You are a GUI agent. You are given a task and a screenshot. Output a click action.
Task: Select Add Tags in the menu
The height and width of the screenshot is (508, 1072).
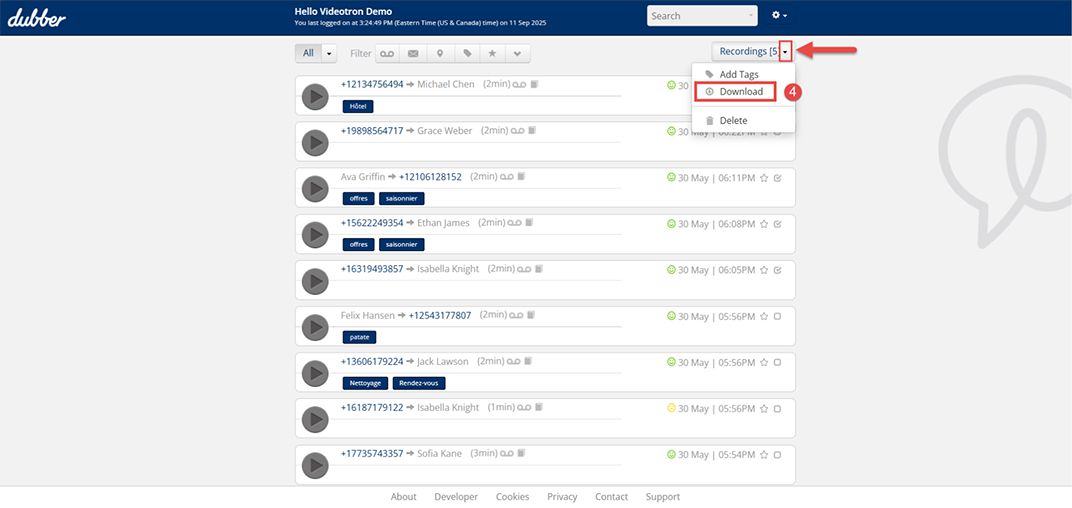[x=739, y=75]
